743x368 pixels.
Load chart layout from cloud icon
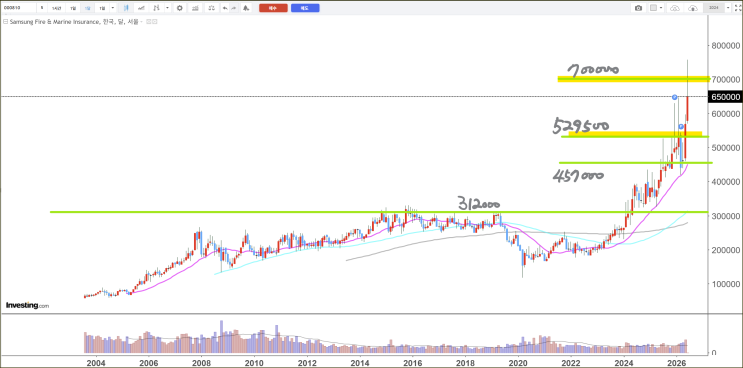675,8
